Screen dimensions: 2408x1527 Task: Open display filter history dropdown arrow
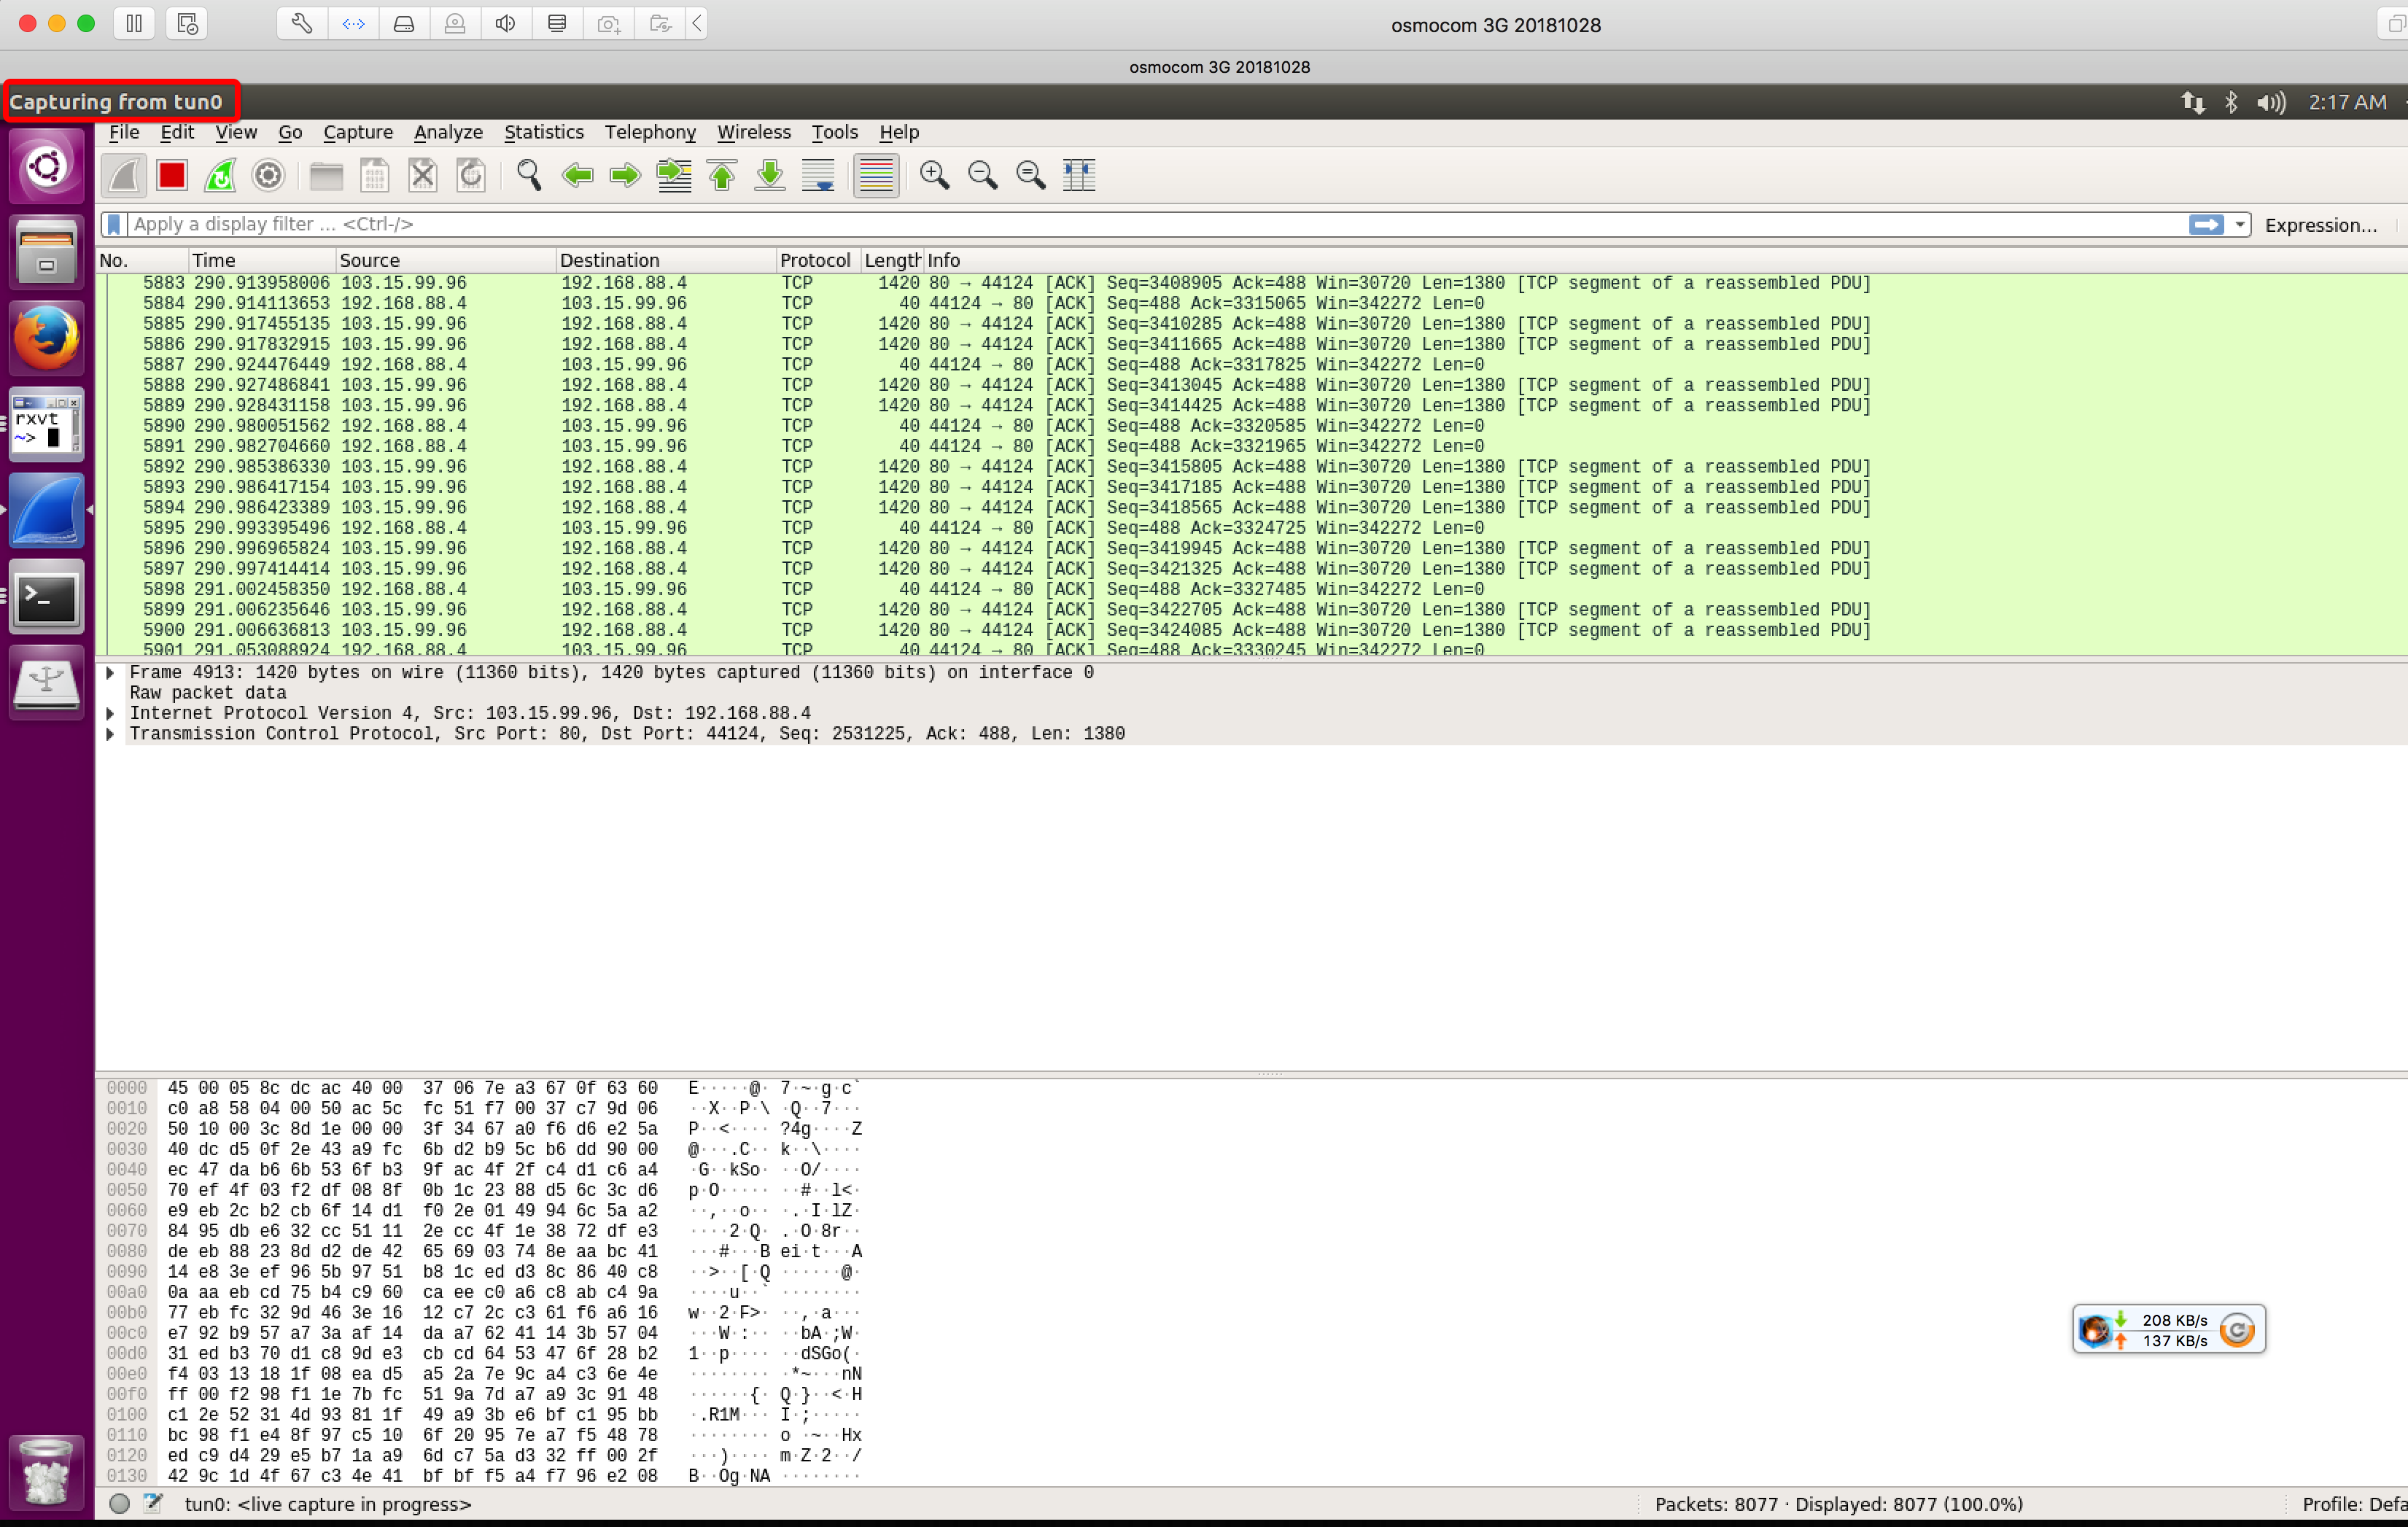tap(2239, 224)
